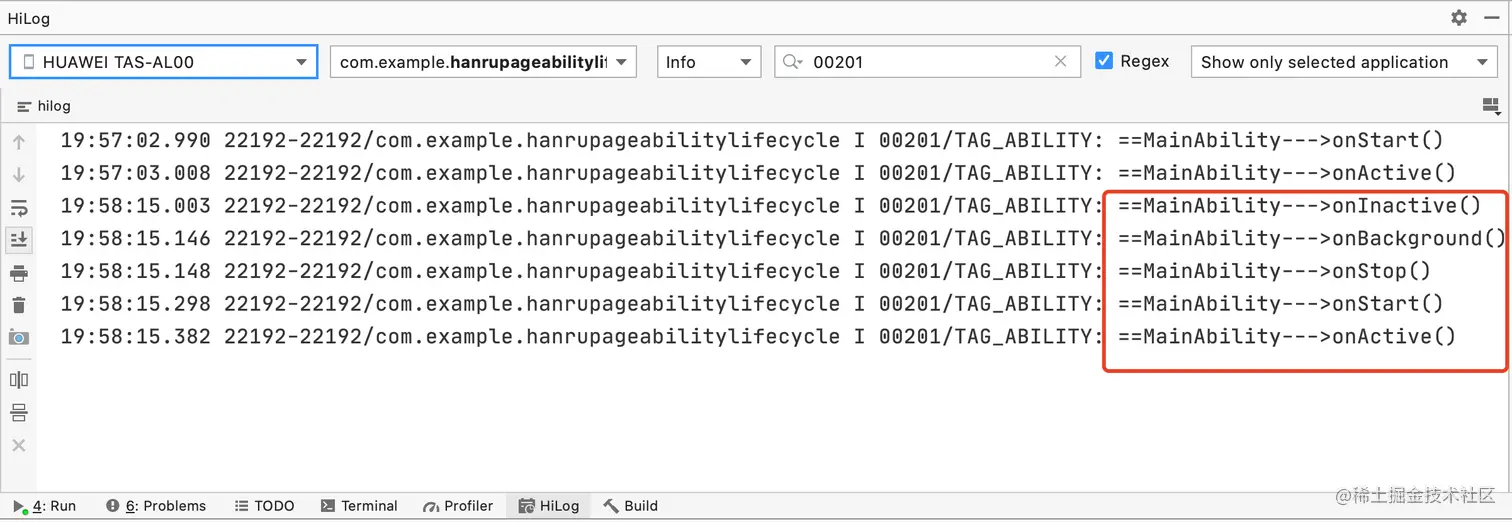This screenshot has width=1512, height=522.
Task: Click the split view icon below camera
Action: click(x=18, y=380)
